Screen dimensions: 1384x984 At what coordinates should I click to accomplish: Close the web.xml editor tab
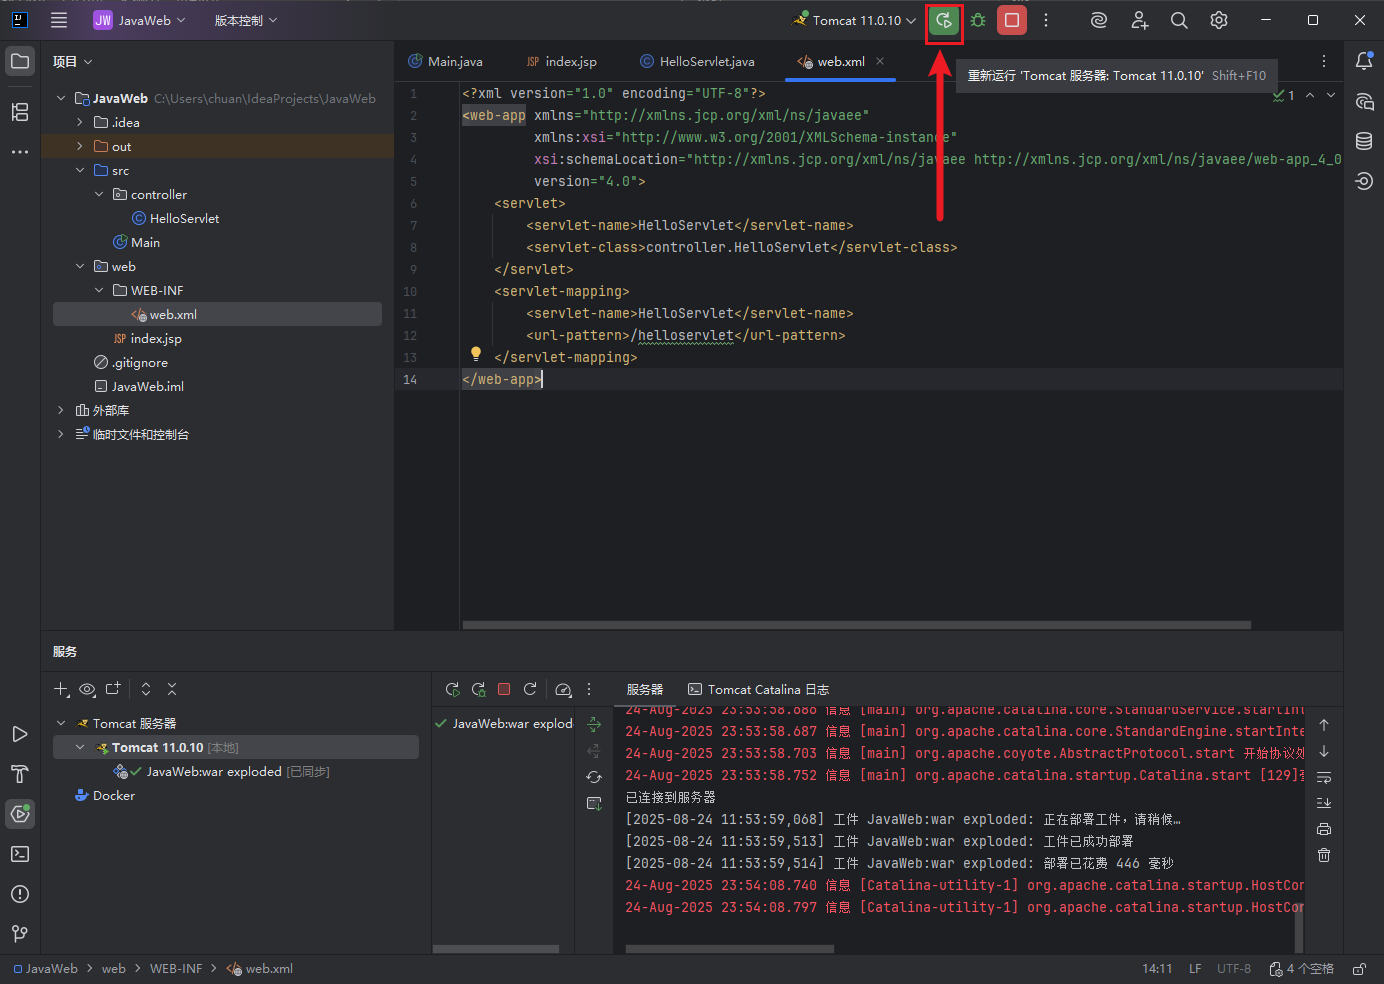(x=880, y=61)
